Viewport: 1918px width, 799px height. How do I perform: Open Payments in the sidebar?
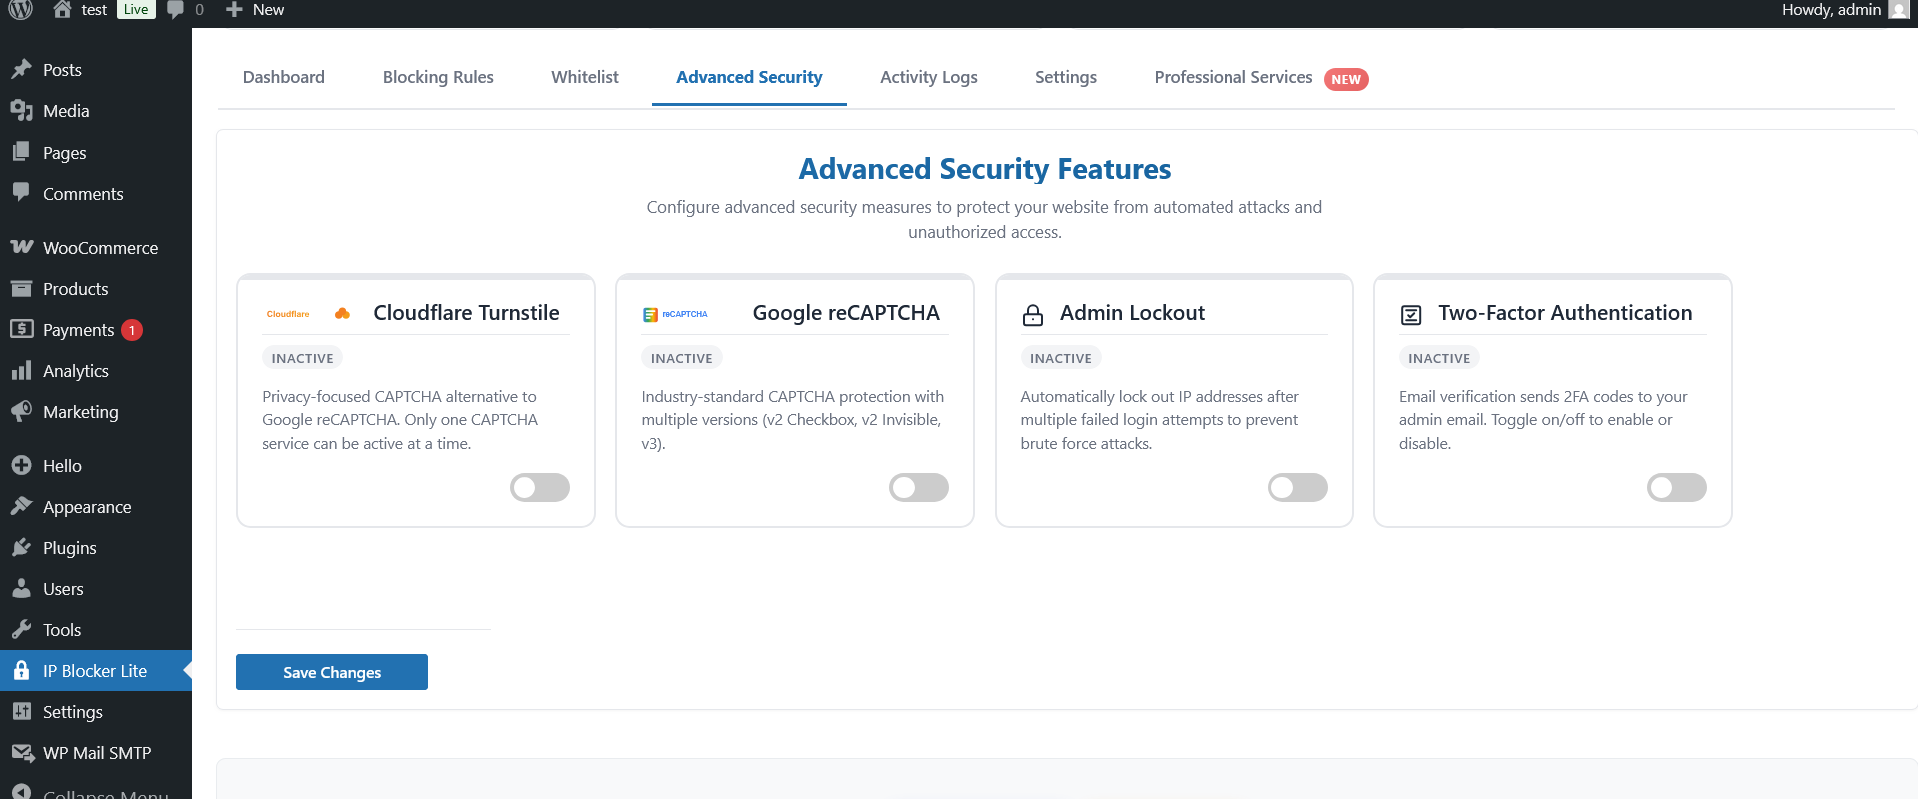tap(78, 330)
